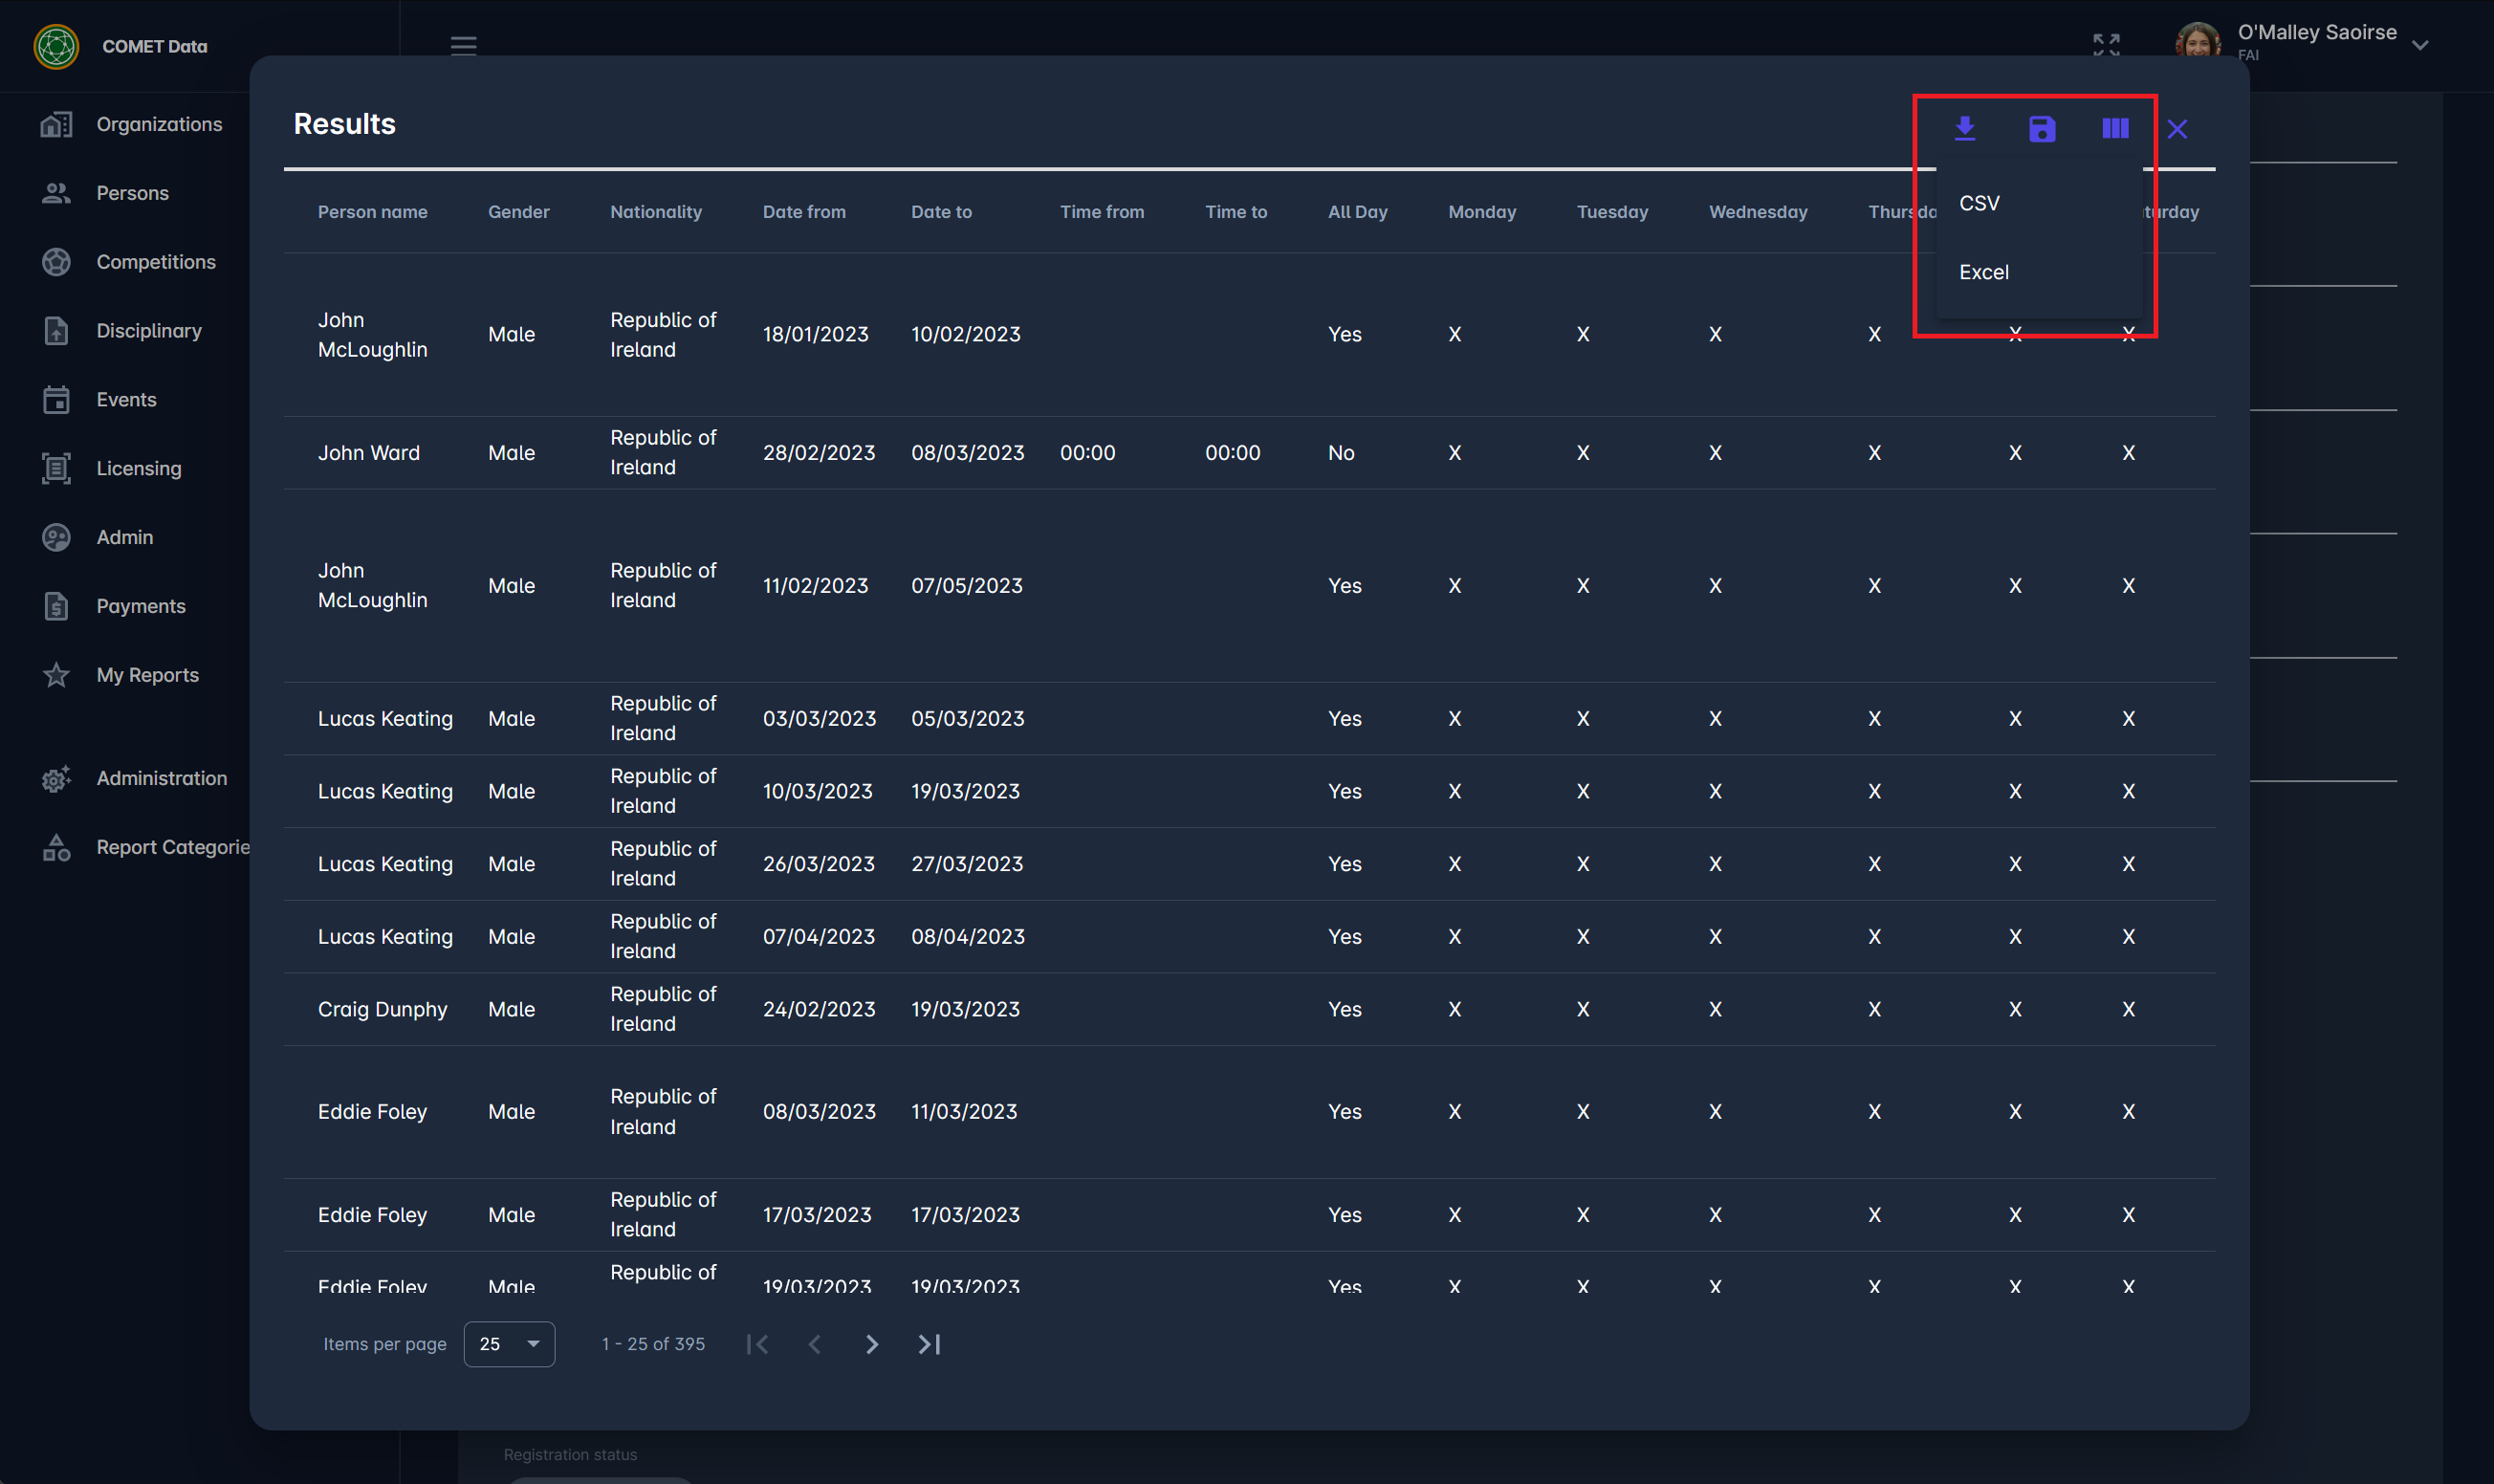Select CSV export option
Screen dimensions: 2494x1484
[1979, 203]
